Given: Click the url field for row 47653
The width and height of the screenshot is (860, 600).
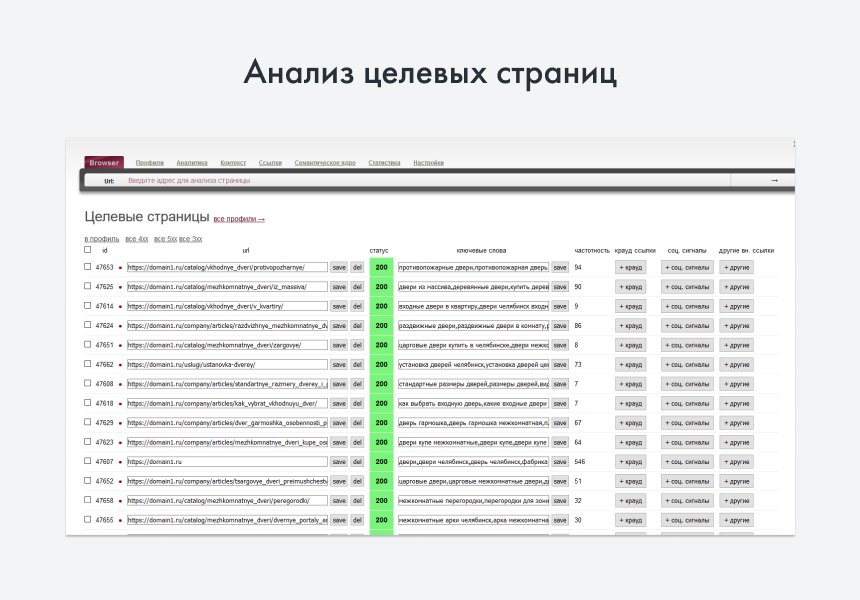Looking at the screenshot, I should point(227,268).
